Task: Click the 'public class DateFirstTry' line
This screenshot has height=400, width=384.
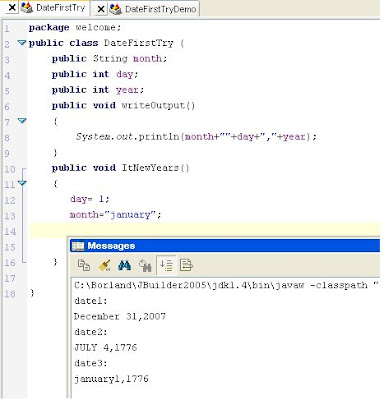Action: [106, 43]
